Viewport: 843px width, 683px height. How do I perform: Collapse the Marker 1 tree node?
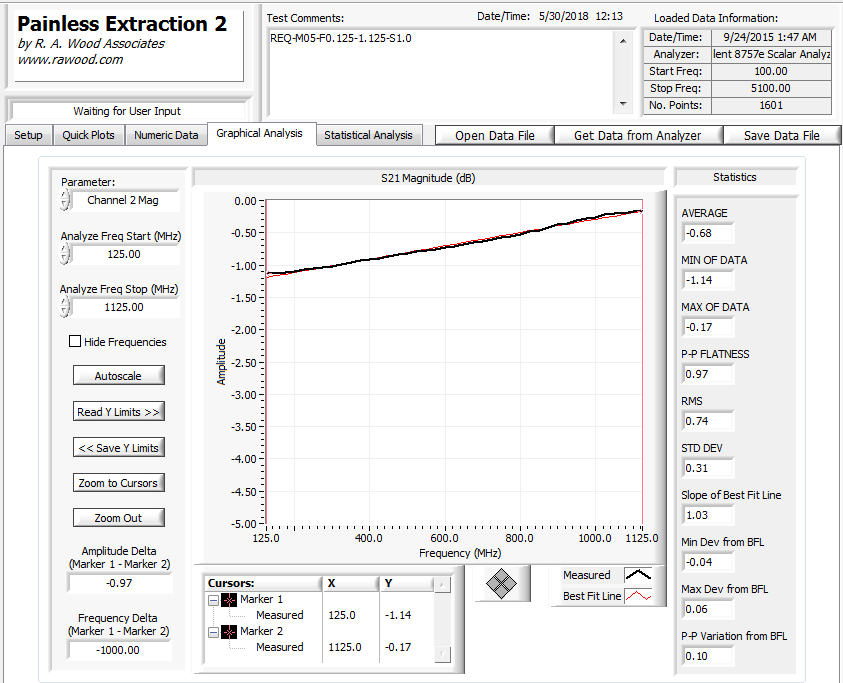click(213, 600)
